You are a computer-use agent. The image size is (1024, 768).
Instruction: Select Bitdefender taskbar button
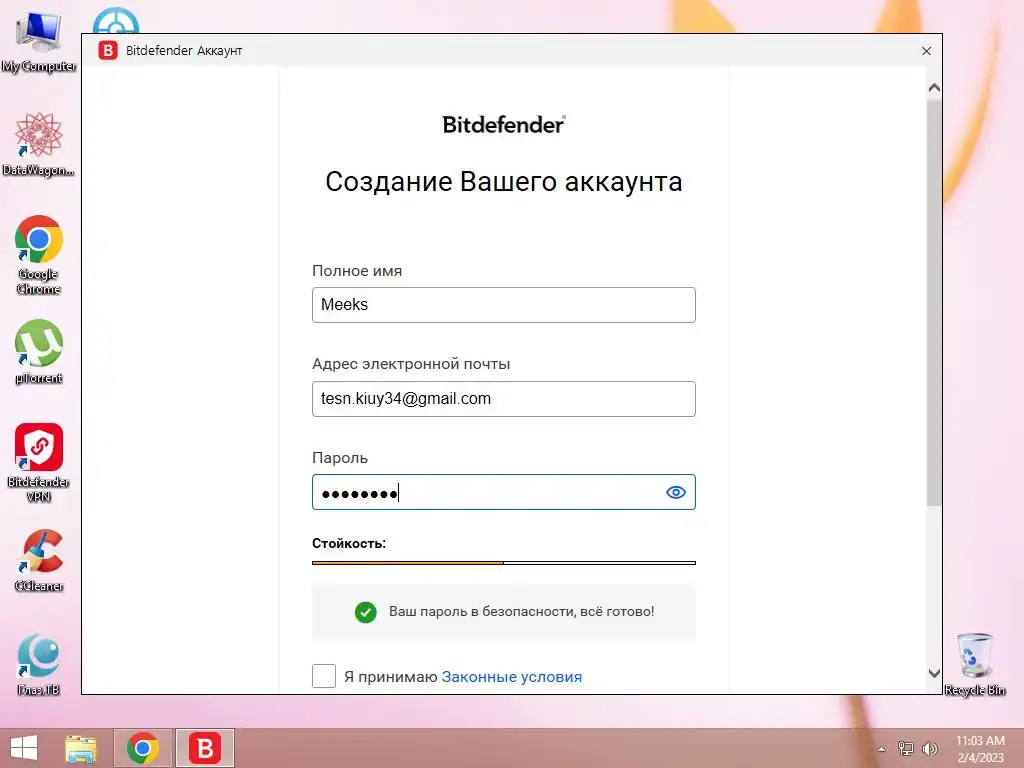click(x=204, y=748)
